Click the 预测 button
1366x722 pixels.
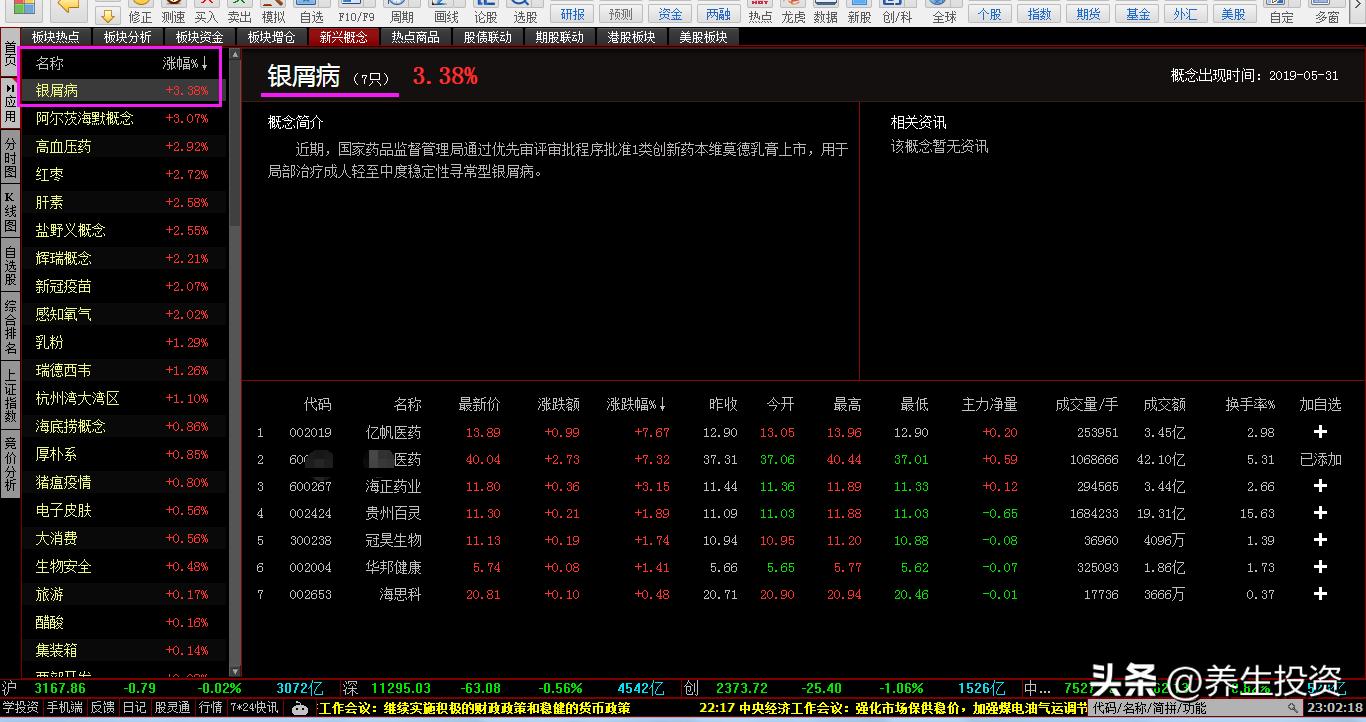pos(621,14)
